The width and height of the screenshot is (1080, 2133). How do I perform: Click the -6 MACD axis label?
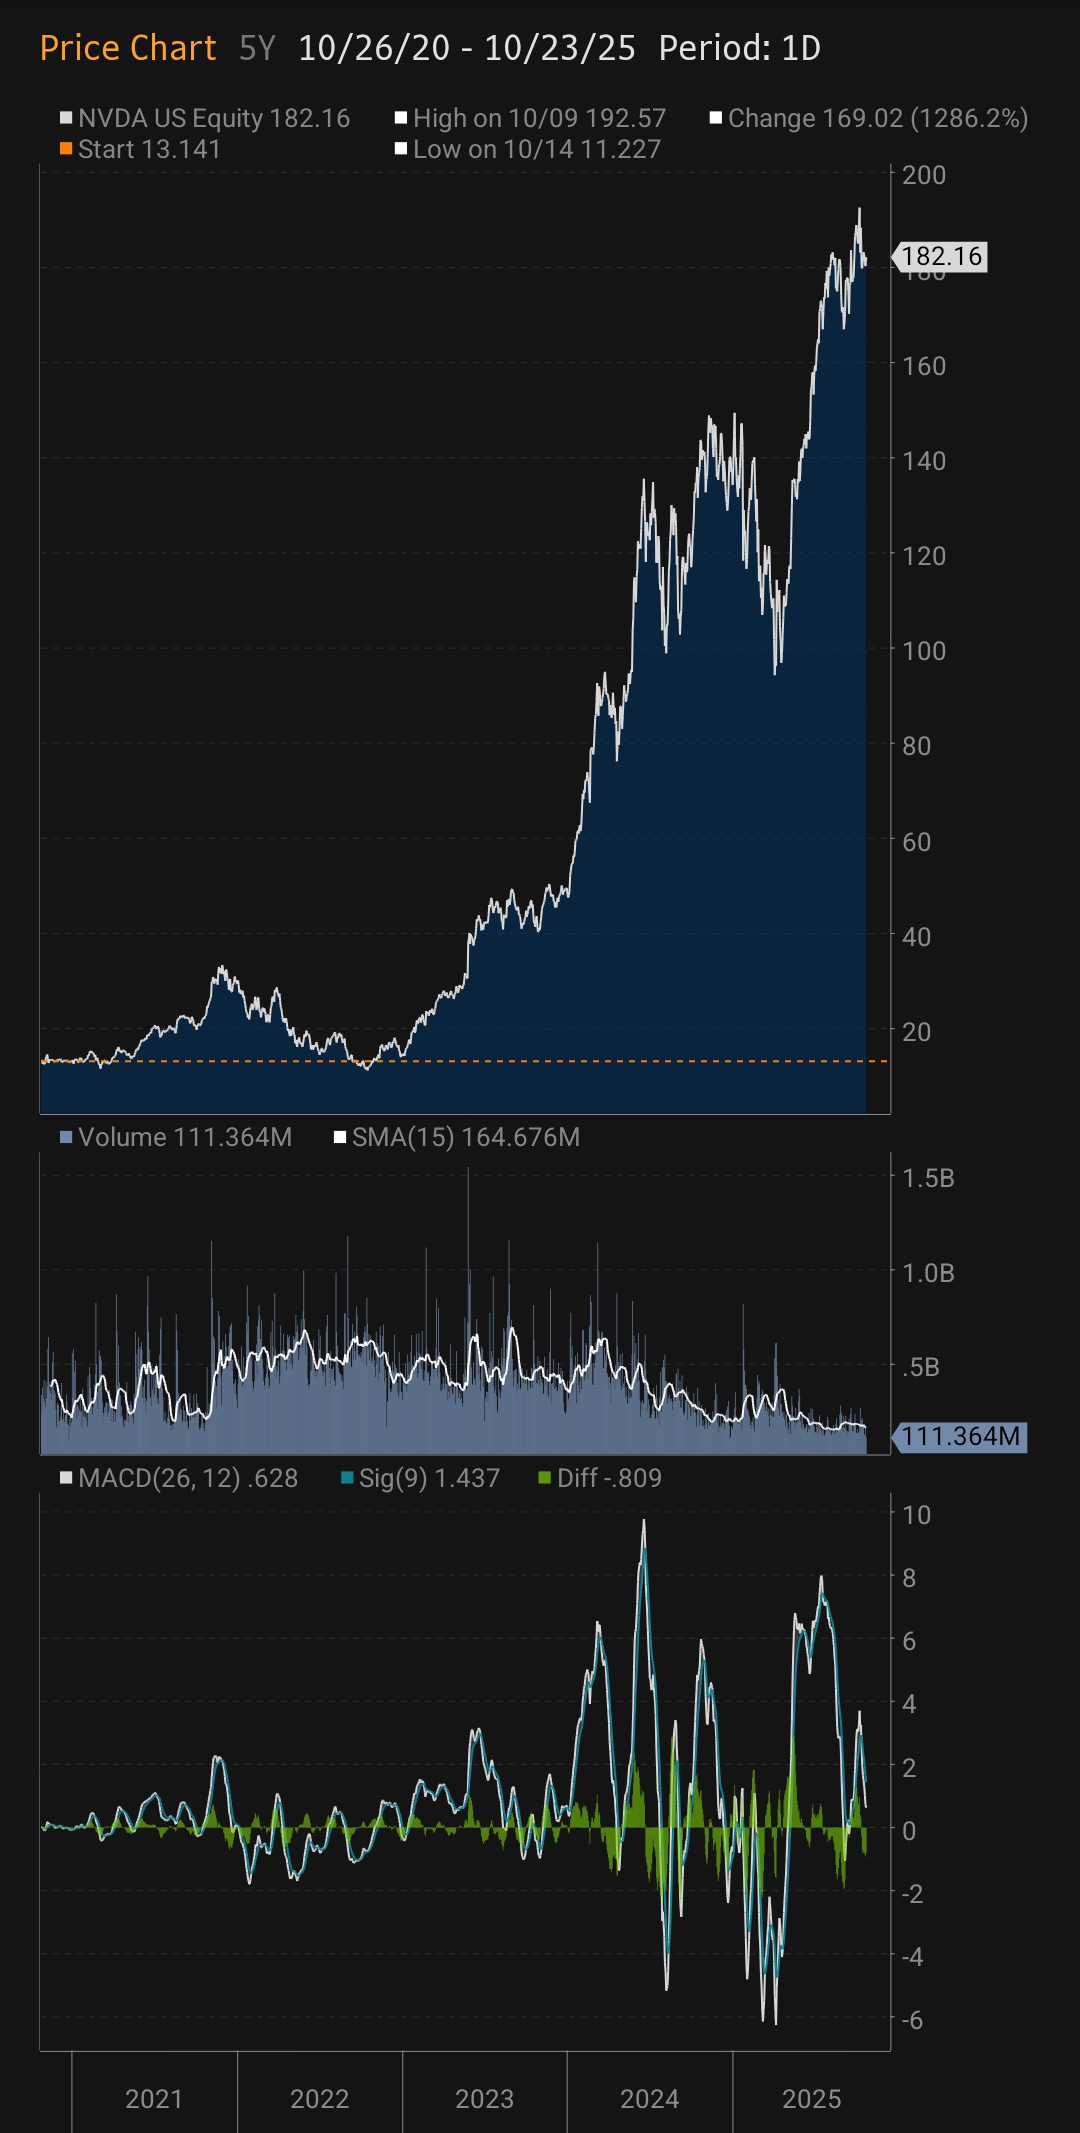912,2020
